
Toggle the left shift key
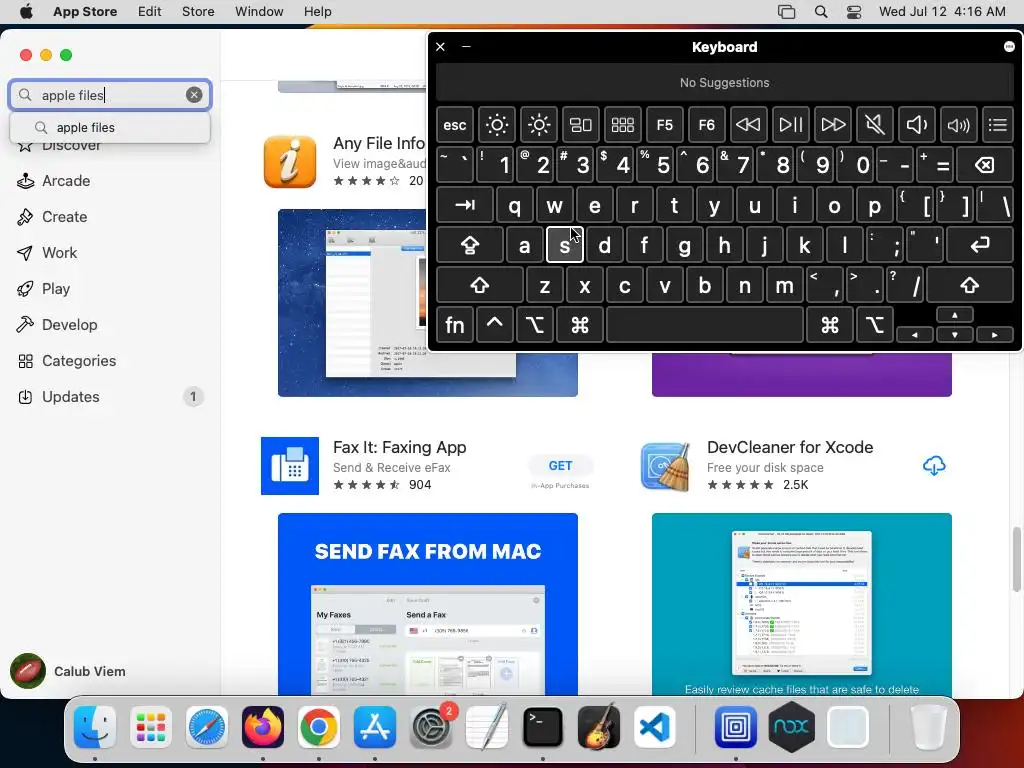[479, 285]
